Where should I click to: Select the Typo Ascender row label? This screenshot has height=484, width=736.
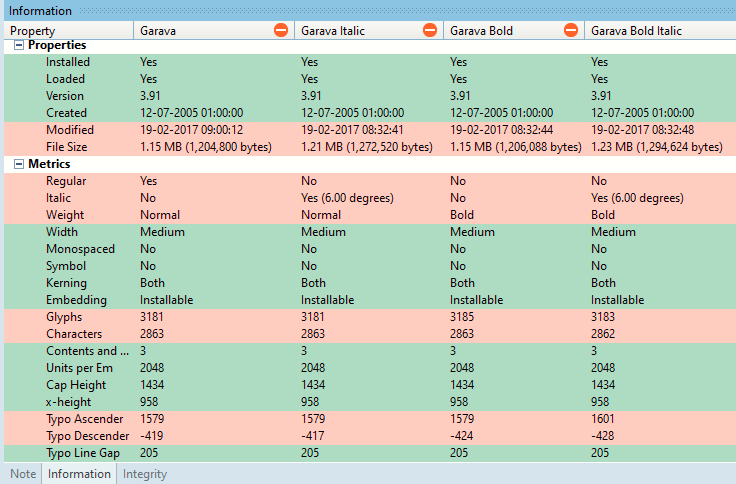point(84,419)
